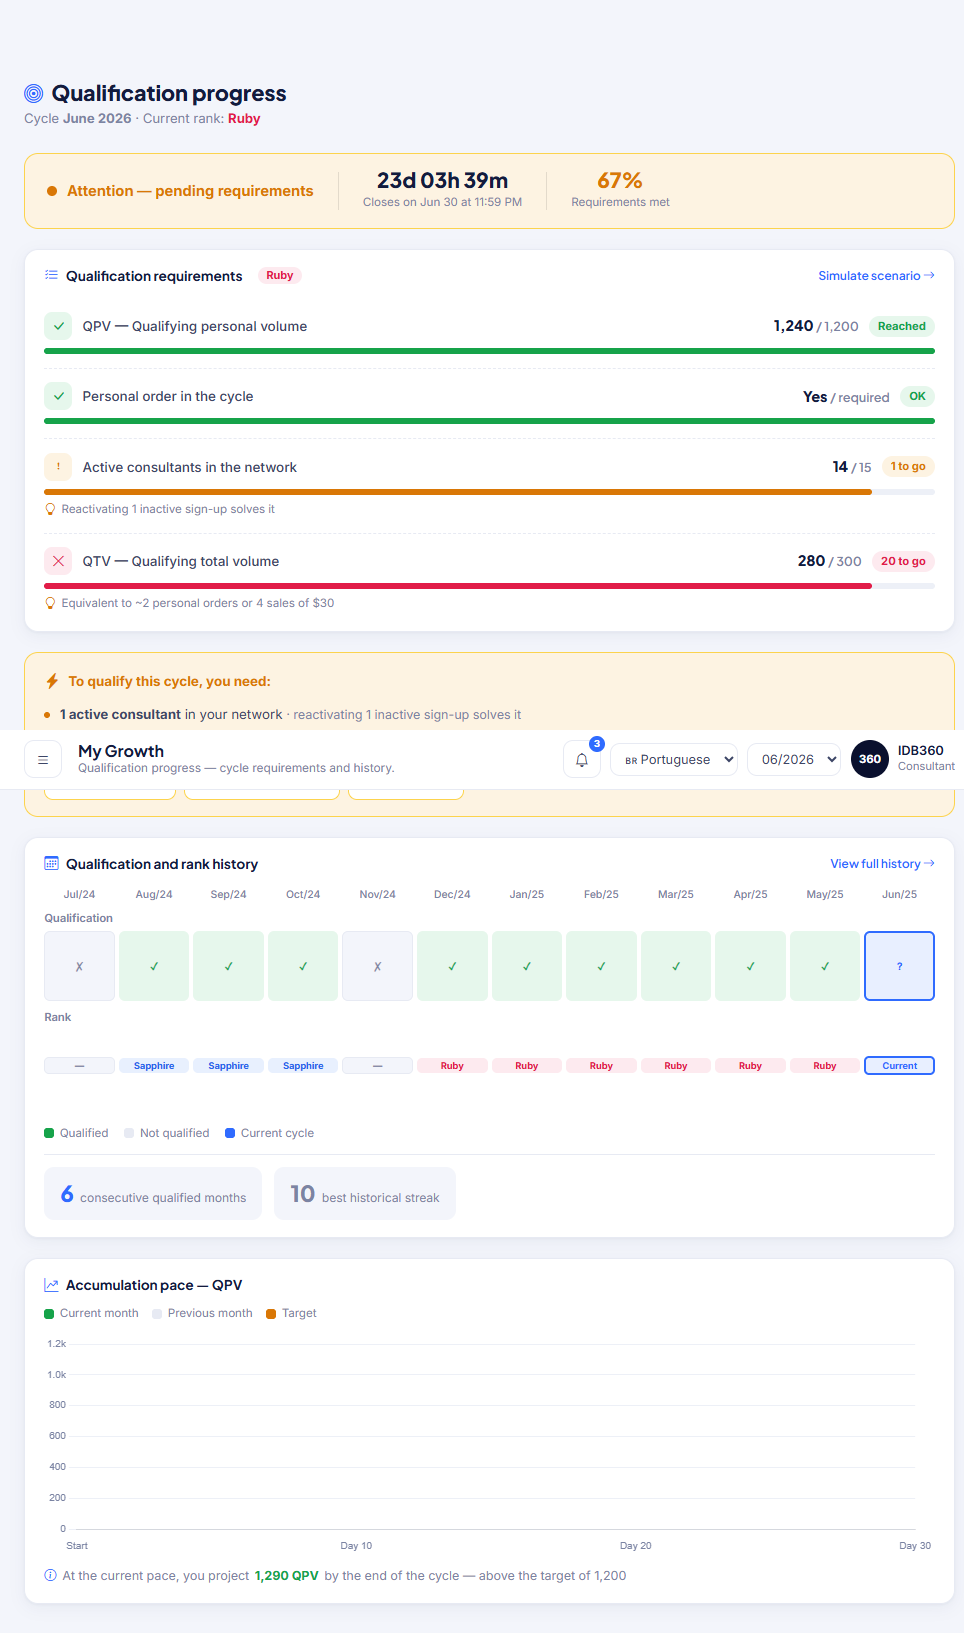
Task: Click the Sapphire rank badge under Aug/24
Action: [x=154, y=1066]
